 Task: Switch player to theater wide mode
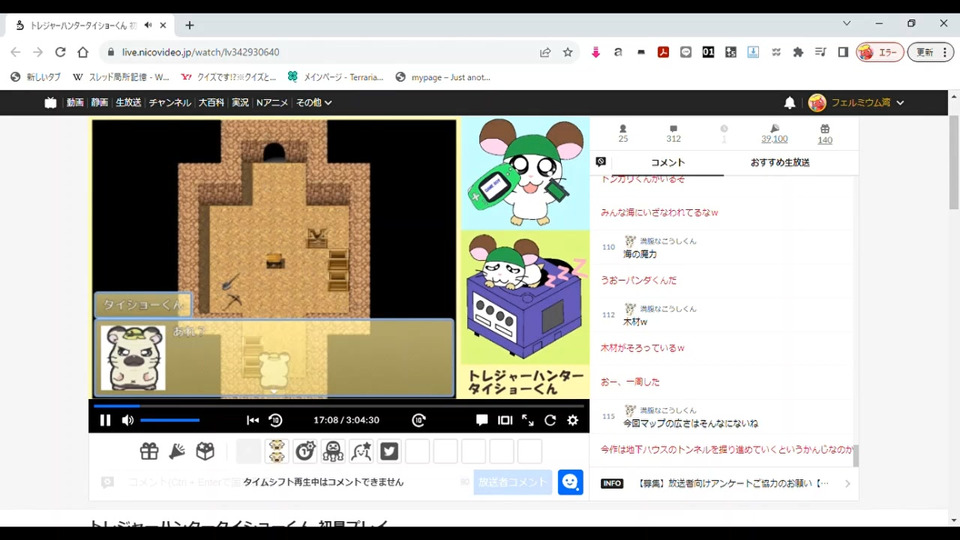(505, 420)
